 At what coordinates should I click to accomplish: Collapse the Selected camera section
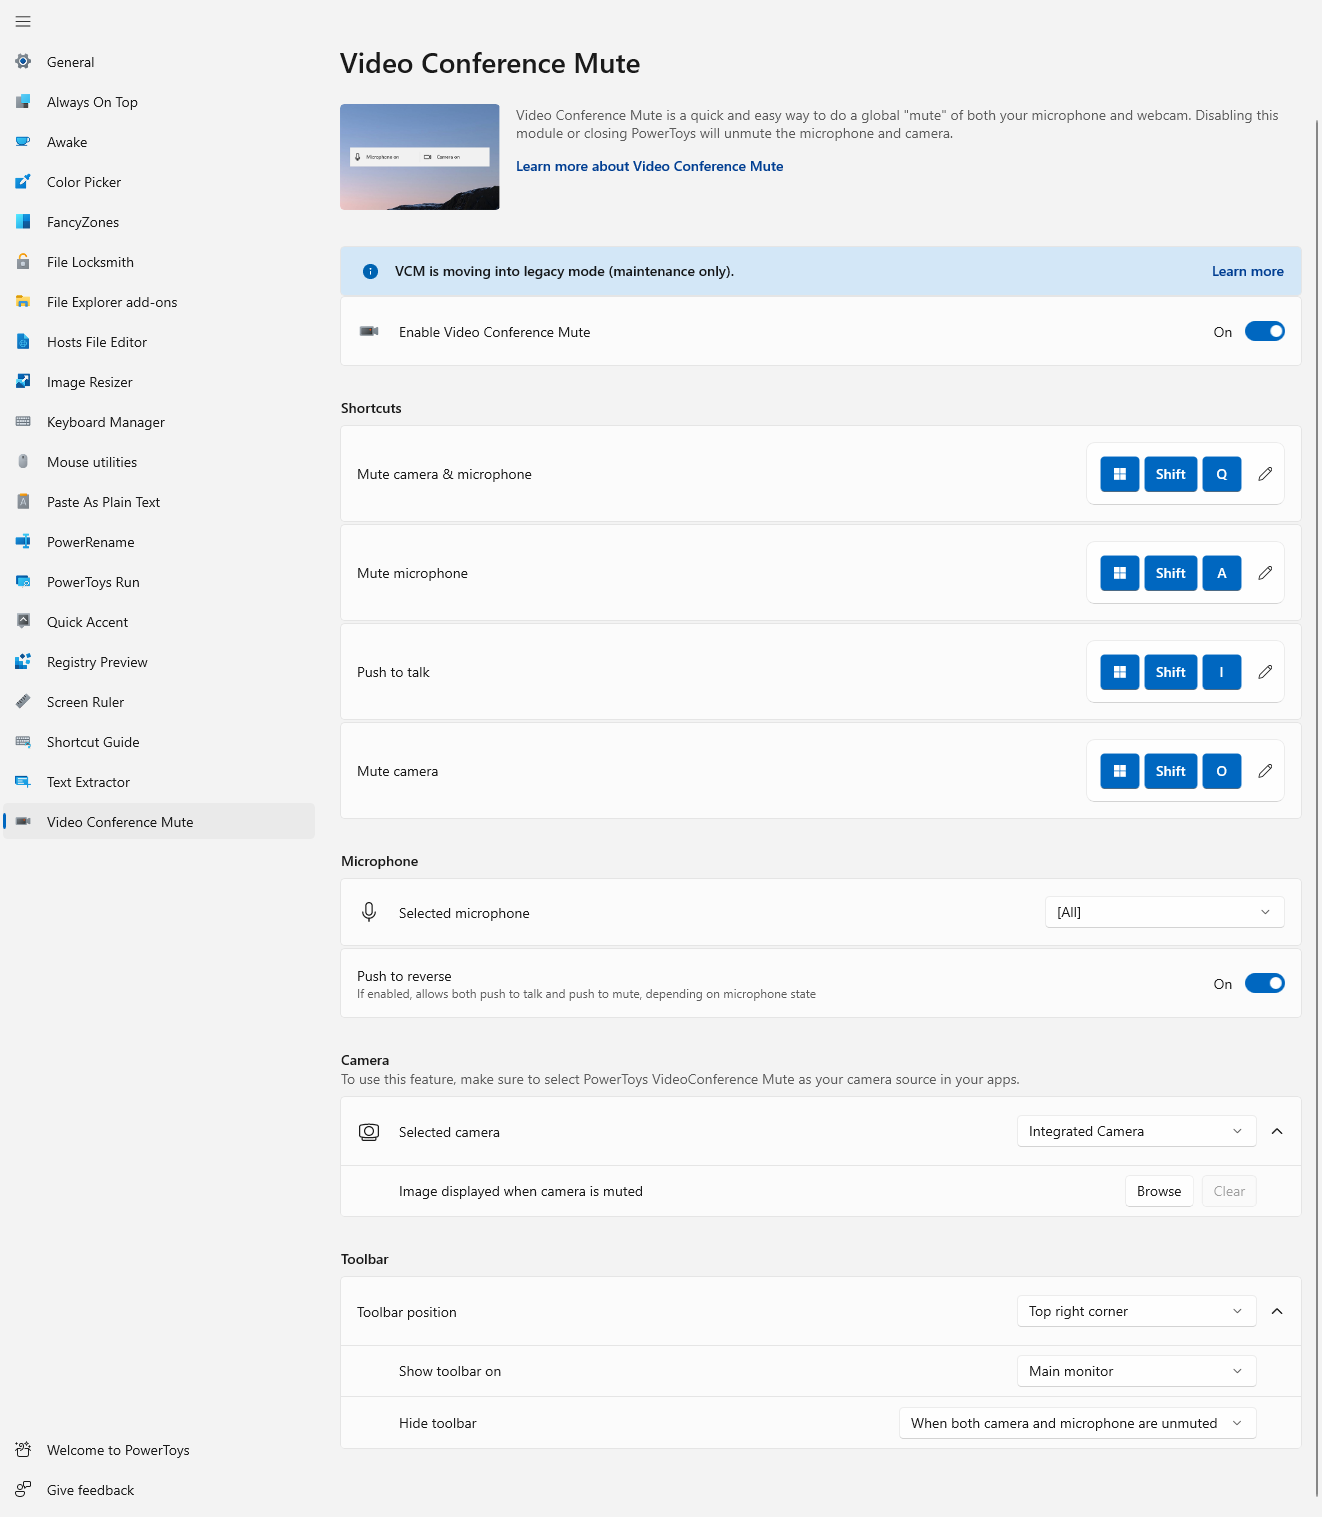[x=1277, y=1131]
